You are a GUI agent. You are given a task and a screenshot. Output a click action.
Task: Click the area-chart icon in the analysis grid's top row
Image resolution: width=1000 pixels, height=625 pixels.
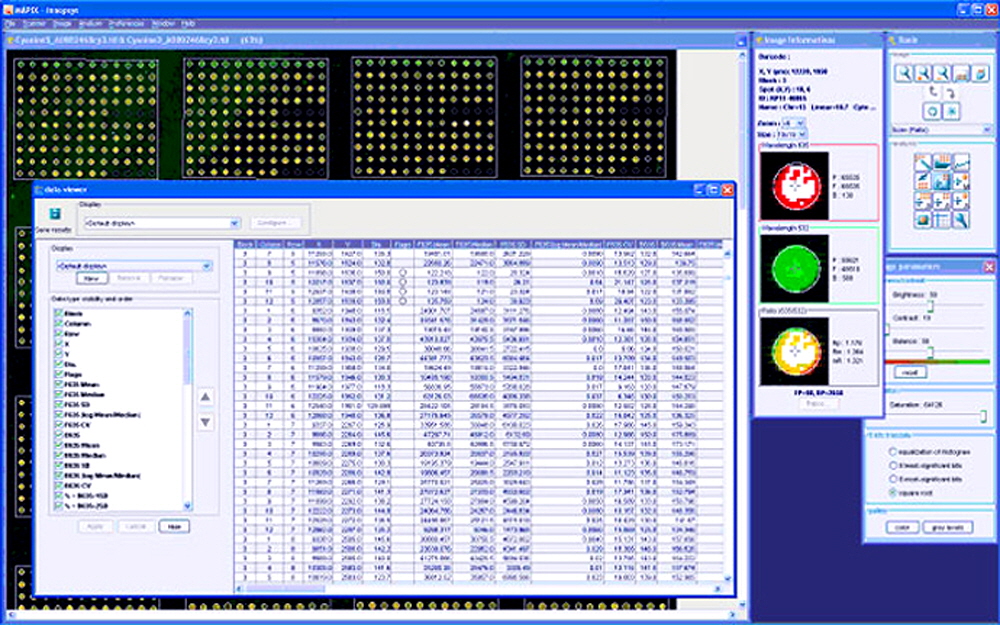[x=942, y=163]
